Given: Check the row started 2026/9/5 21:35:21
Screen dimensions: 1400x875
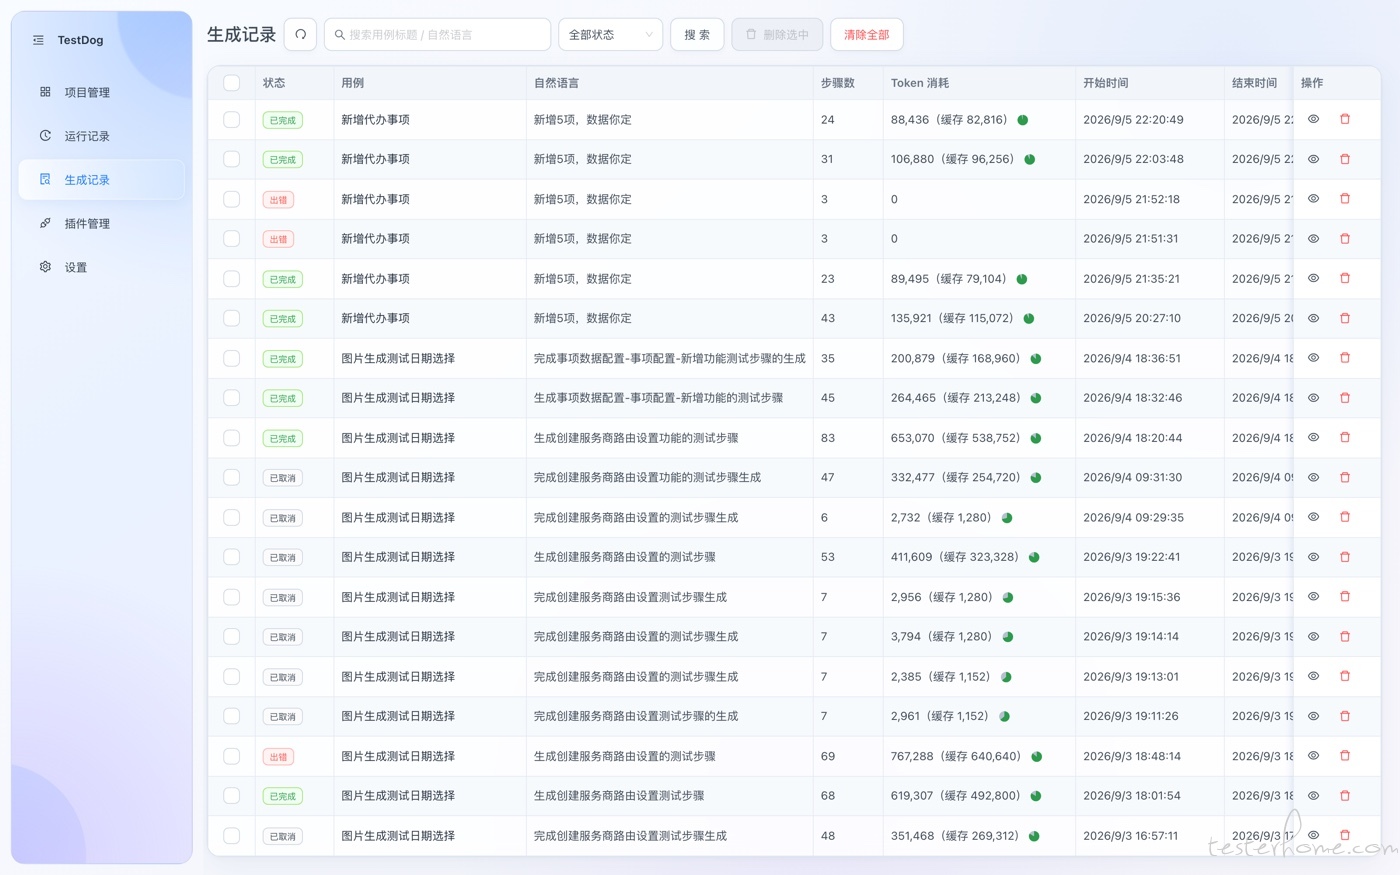Looking at the screenshot, I should [232, 279].
